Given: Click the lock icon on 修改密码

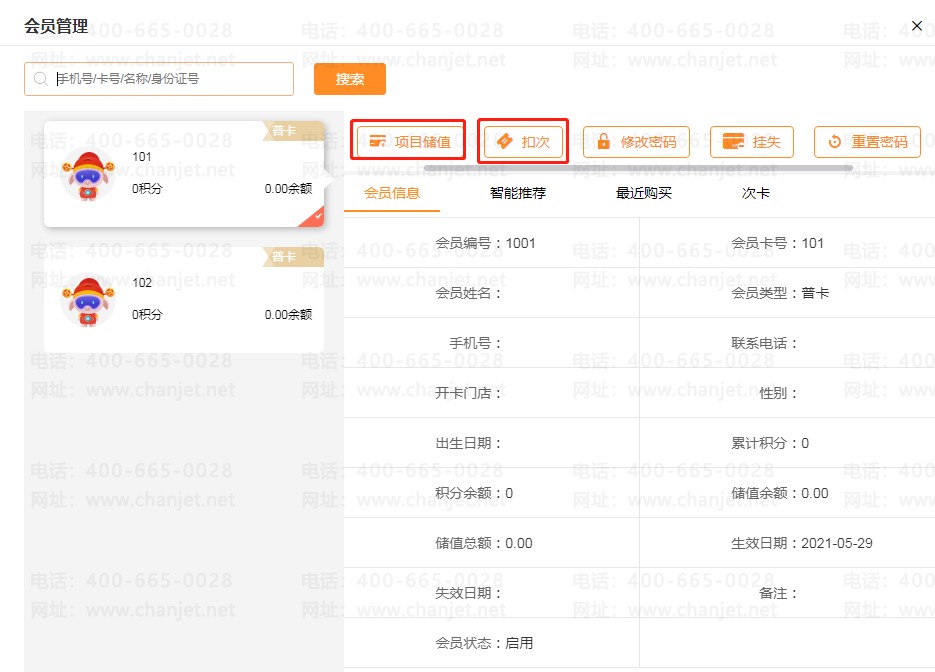Looking at the screenshot, I should tap(603, 141).
